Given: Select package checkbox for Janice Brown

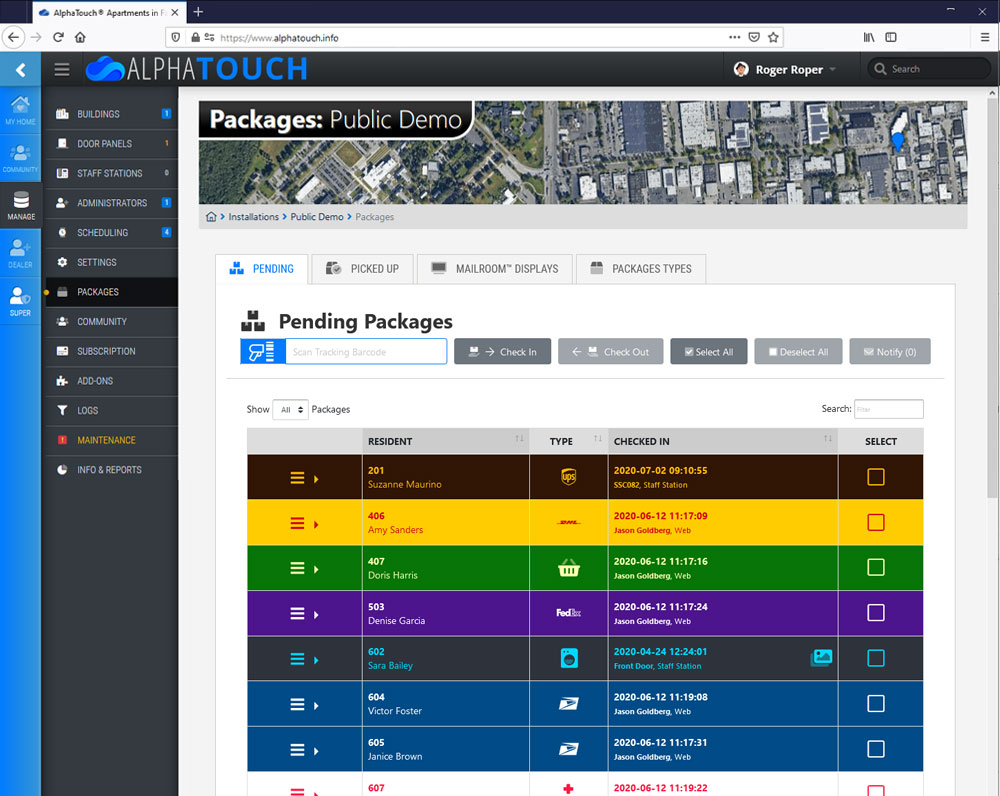Looking at the screenshot, I should pyautogui.click(x=876, y=749).
